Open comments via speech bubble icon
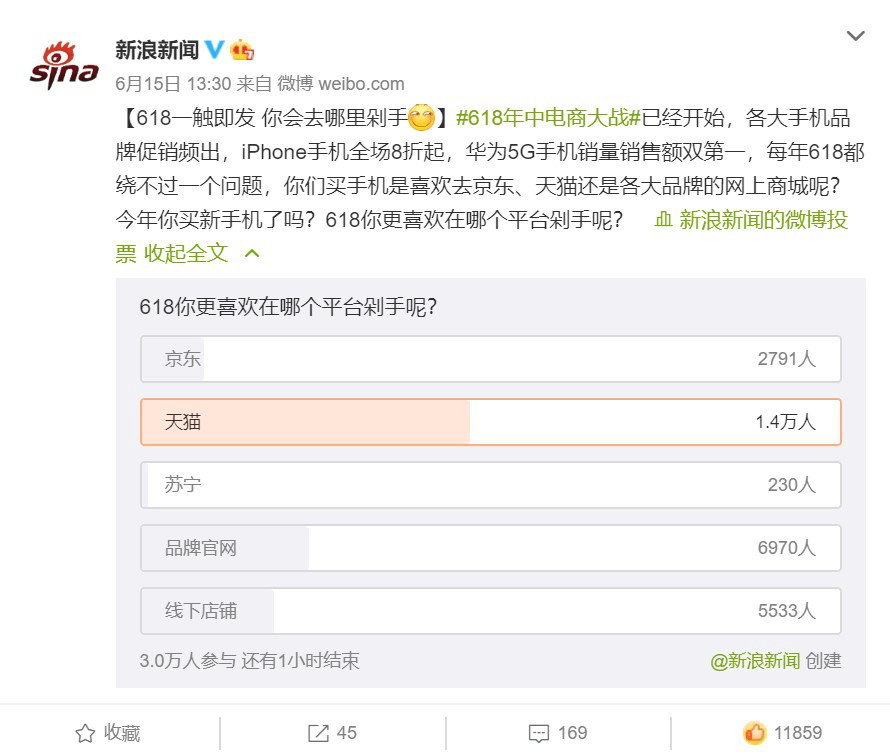The image size is (890, 755). (x=539, y=733)
